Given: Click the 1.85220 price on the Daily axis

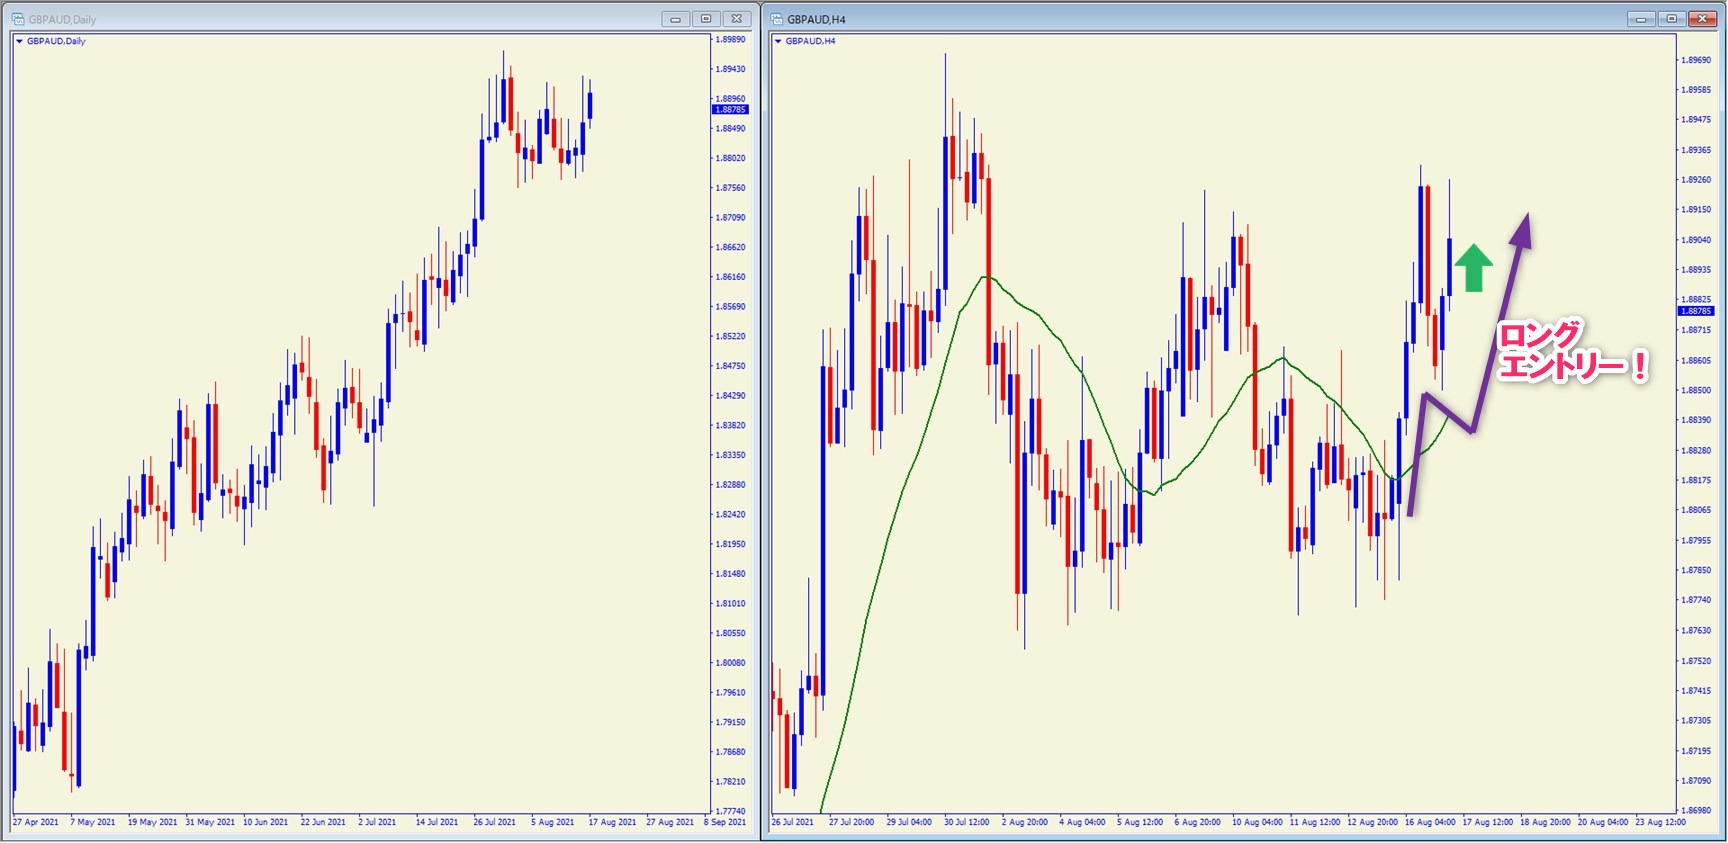Looking at the screenshot, I should [x=731, y=336].
